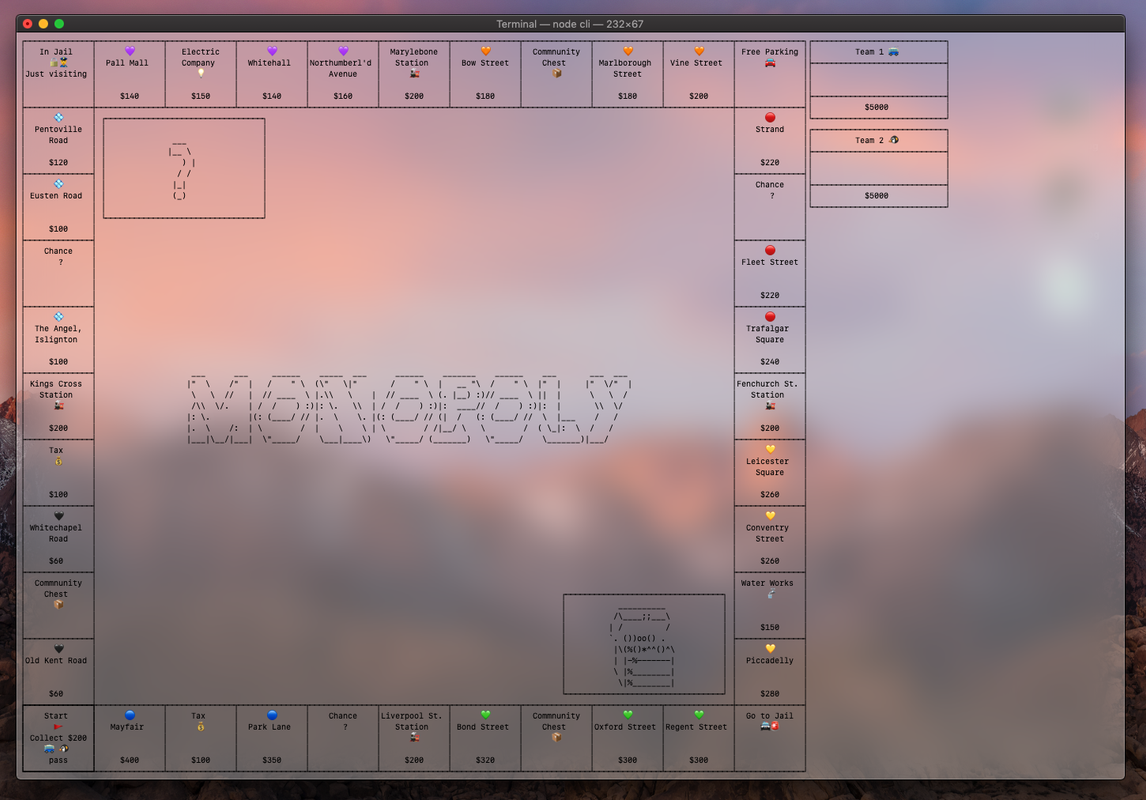1146x800 pixels.
Task: Click the Mayfair $400 price
Action: click(129, 760)
